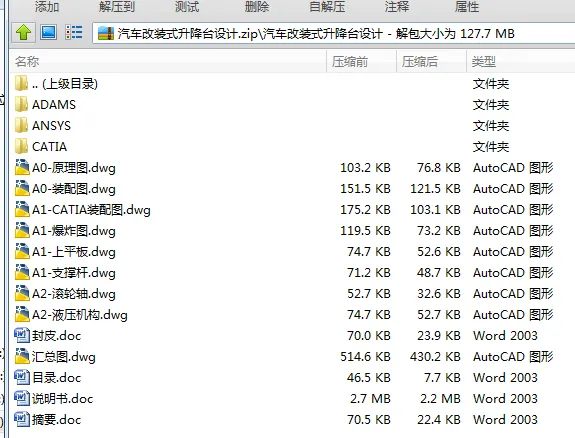Click the 自解压 toolbar button

(x=327, y=7)
